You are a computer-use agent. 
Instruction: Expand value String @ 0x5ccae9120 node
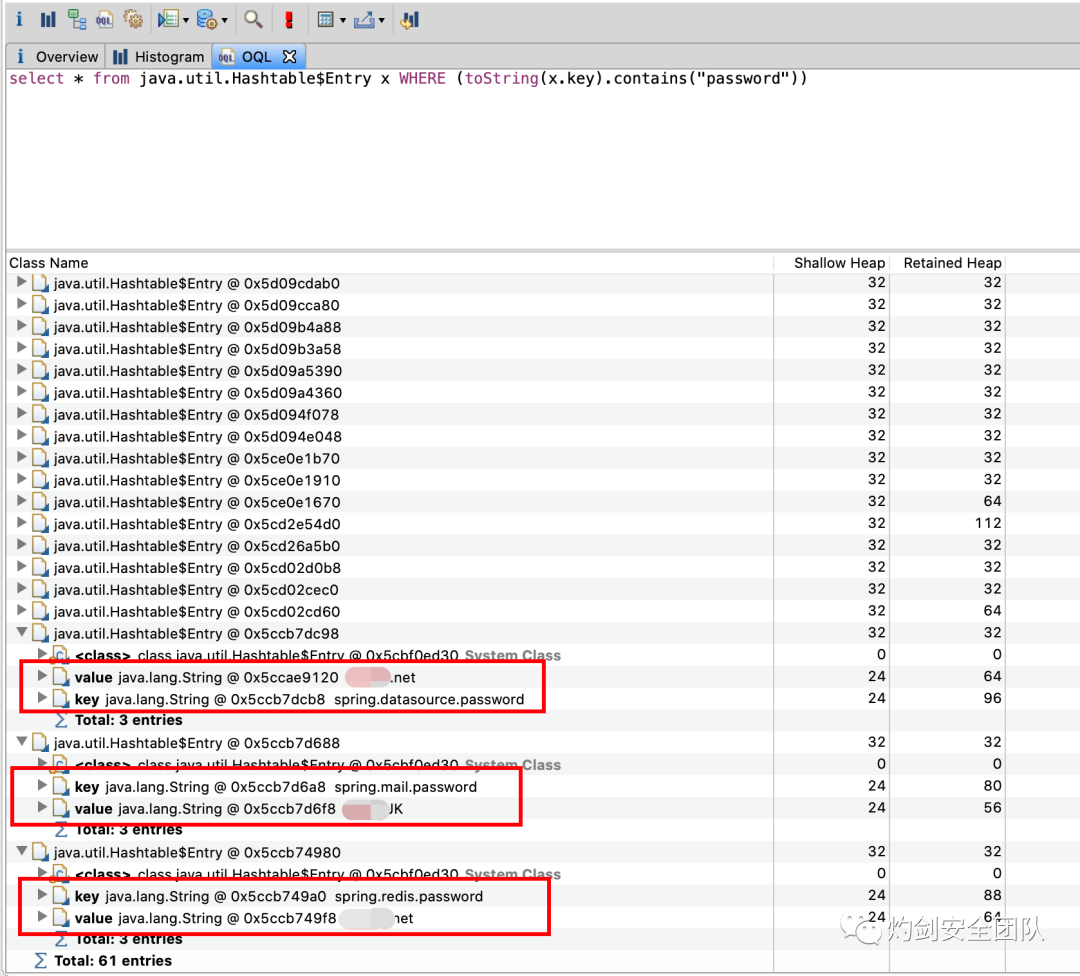click(42, 676)
